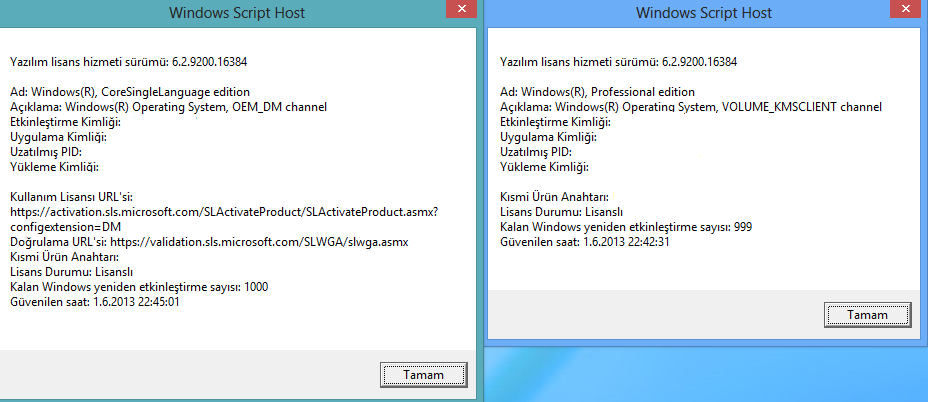This screenshot has height=402, width=928.
Task: Click software license version line in right dialog
Action: tap(618, 62)
